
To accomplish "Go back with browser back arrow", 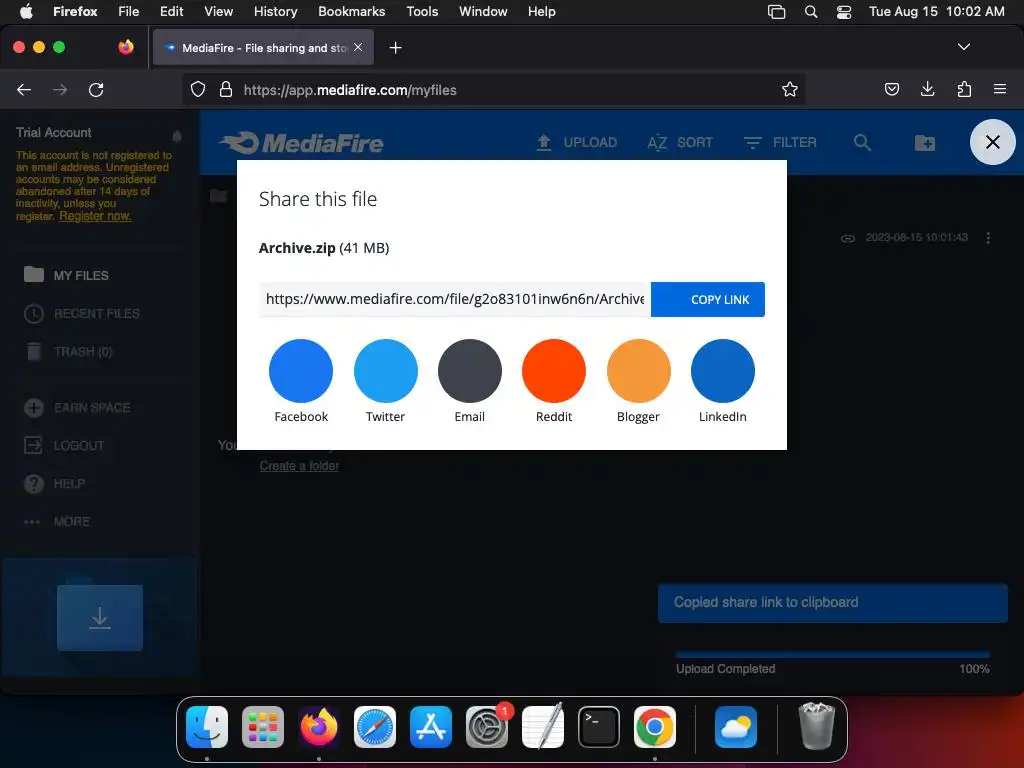I will coord(24,89).
